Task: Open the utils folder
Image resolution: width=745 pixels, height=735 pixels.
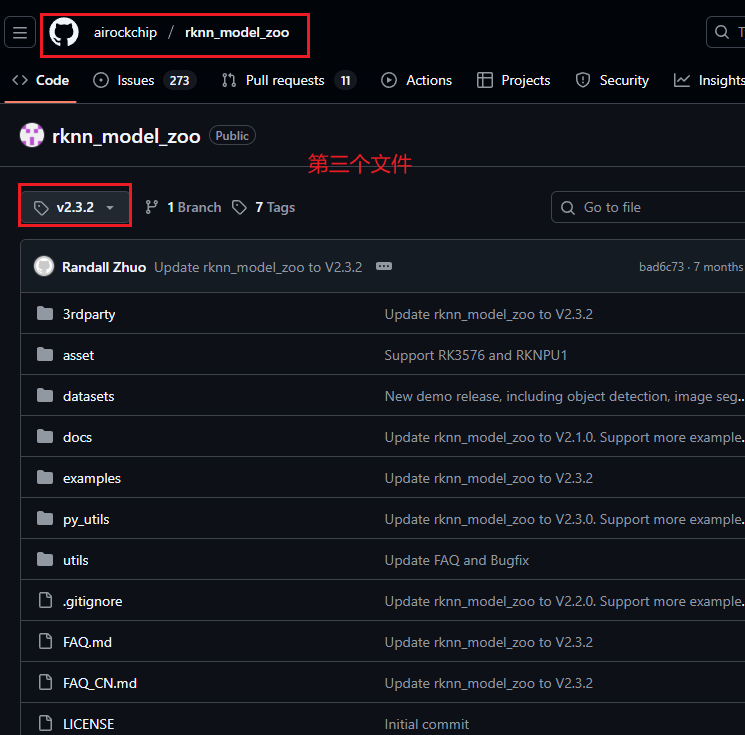Action: point(76,560)
